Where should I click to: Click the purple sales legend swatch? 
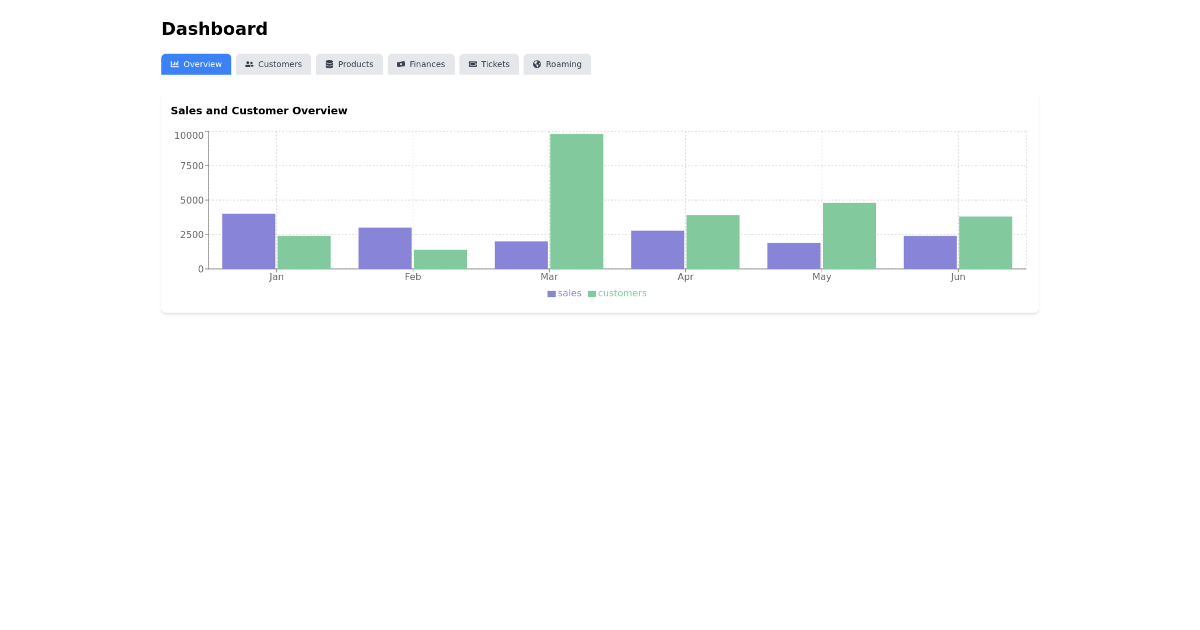(x=551, y=294)
